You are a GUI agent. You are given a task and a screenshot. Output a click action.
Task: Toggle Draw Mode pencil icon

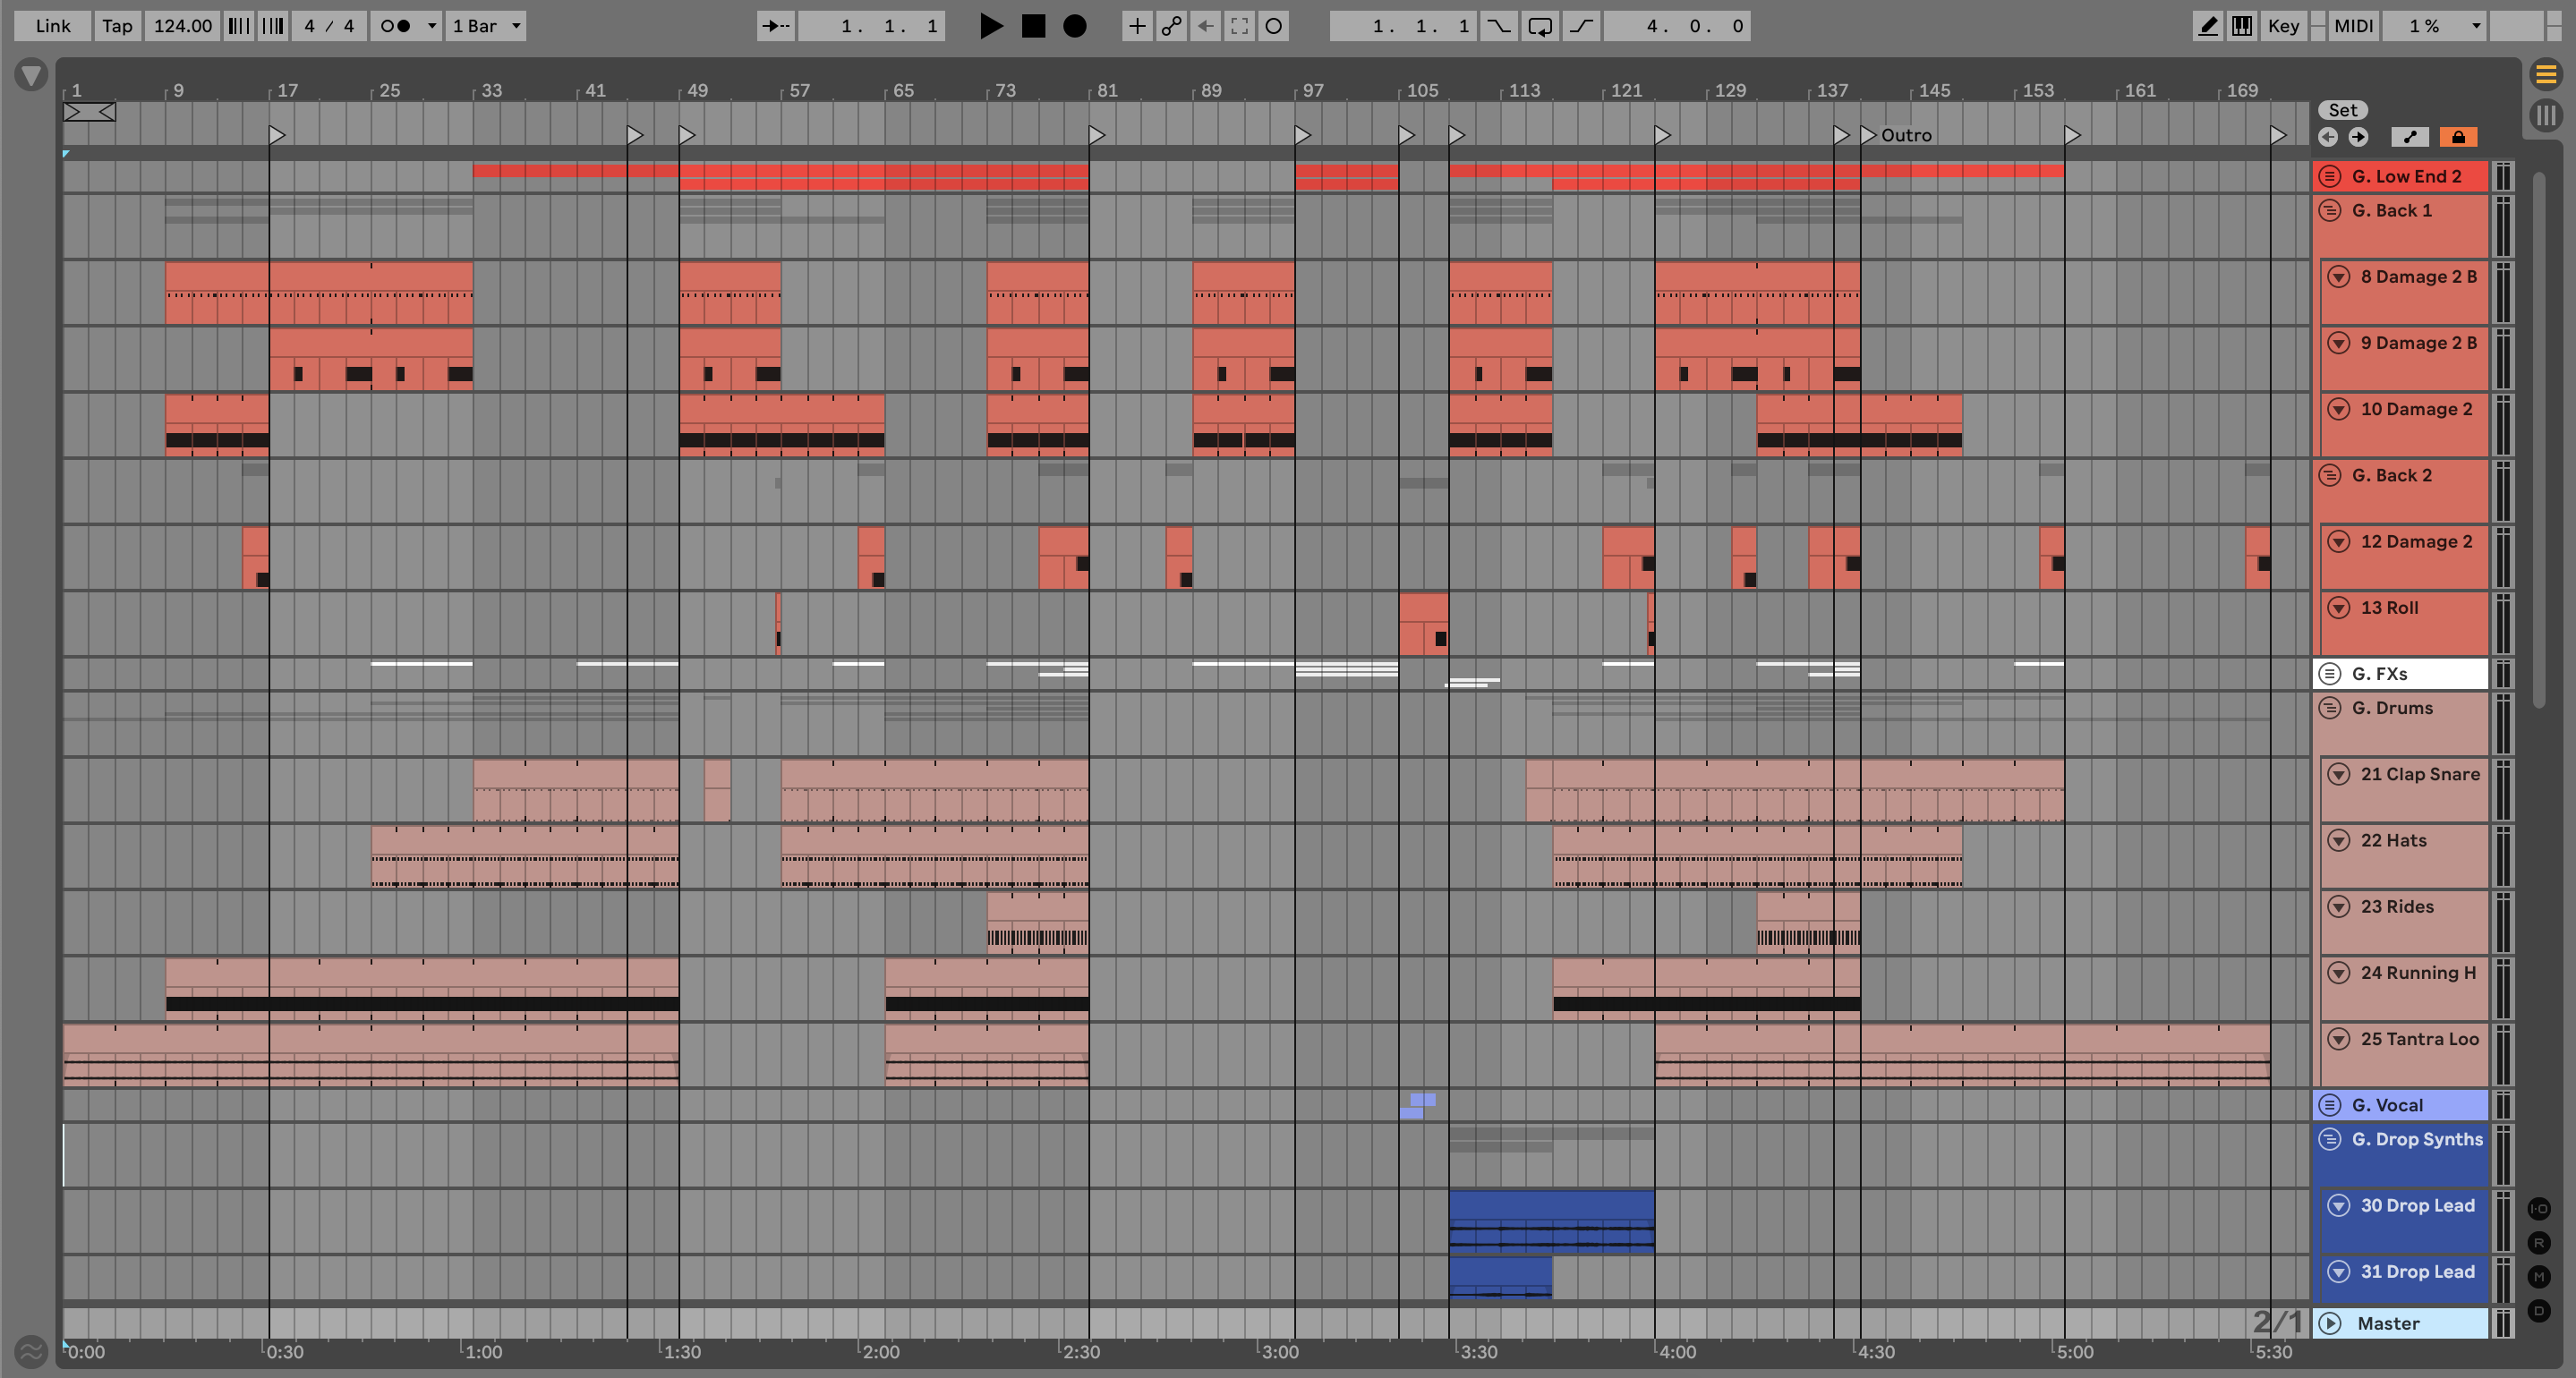tap(2207, 26)
